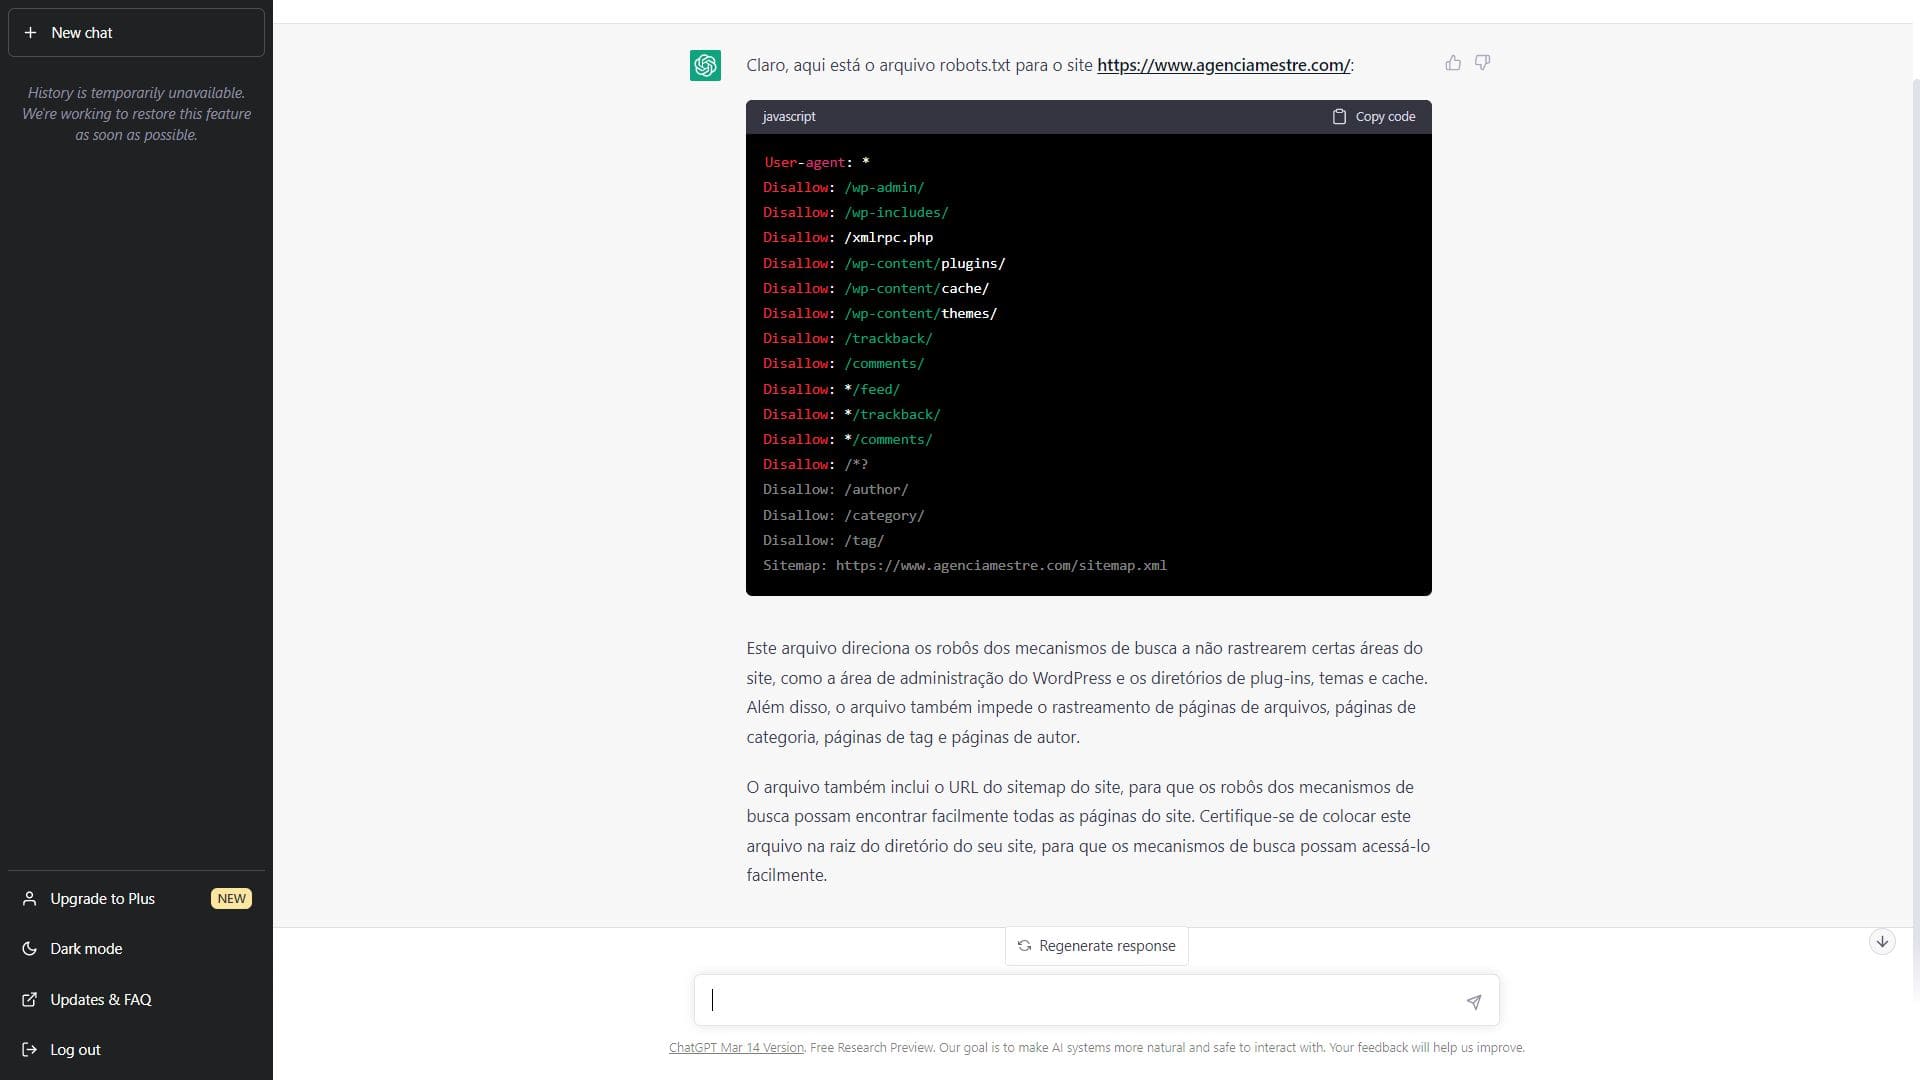Open the agenciamestre.com hyperlink
Image resolution: width=1920 pixels, height=1080 pixels.
pyautogui.click(x=1223, y=65)
